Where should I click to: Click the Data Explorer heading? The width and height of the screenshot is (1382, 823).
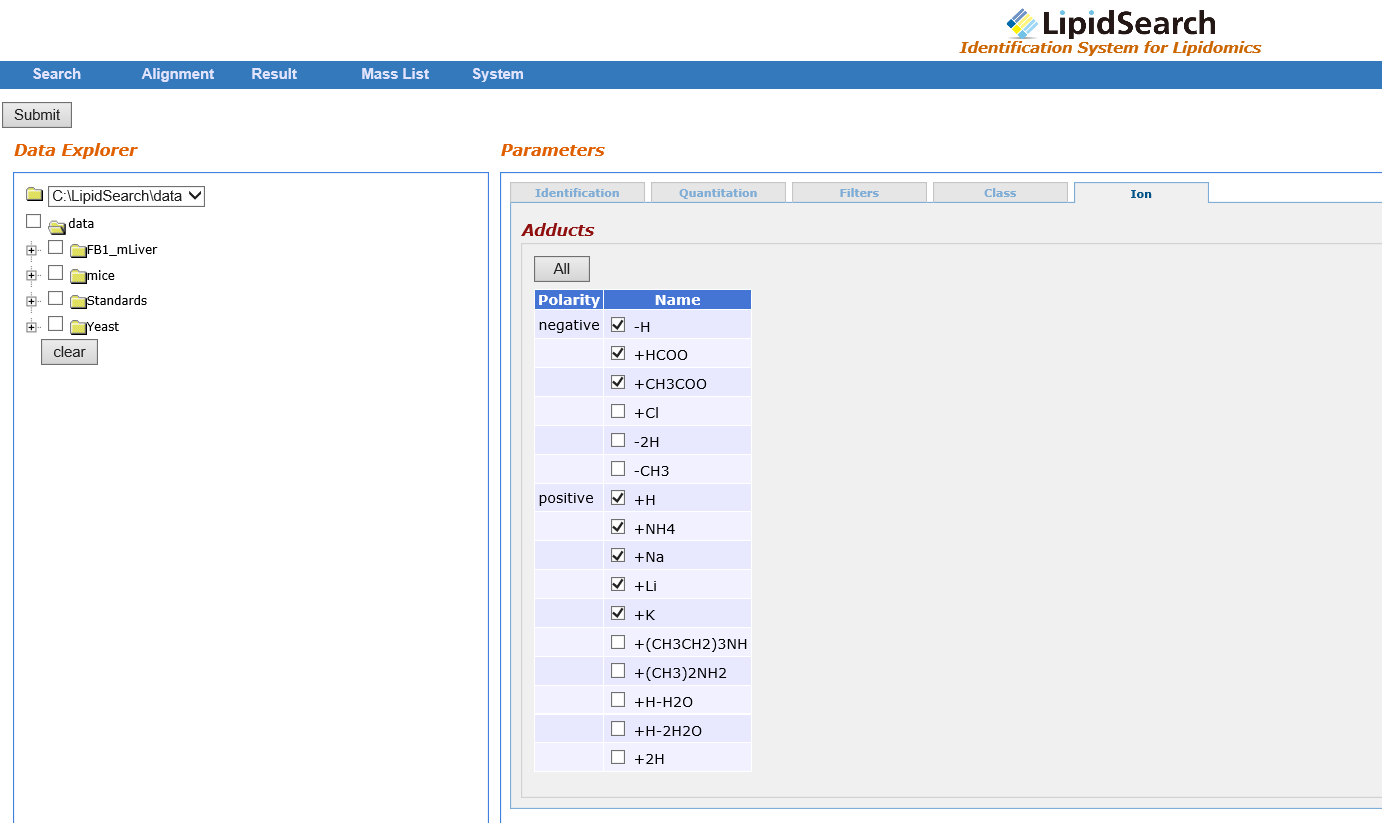[76, 150]
